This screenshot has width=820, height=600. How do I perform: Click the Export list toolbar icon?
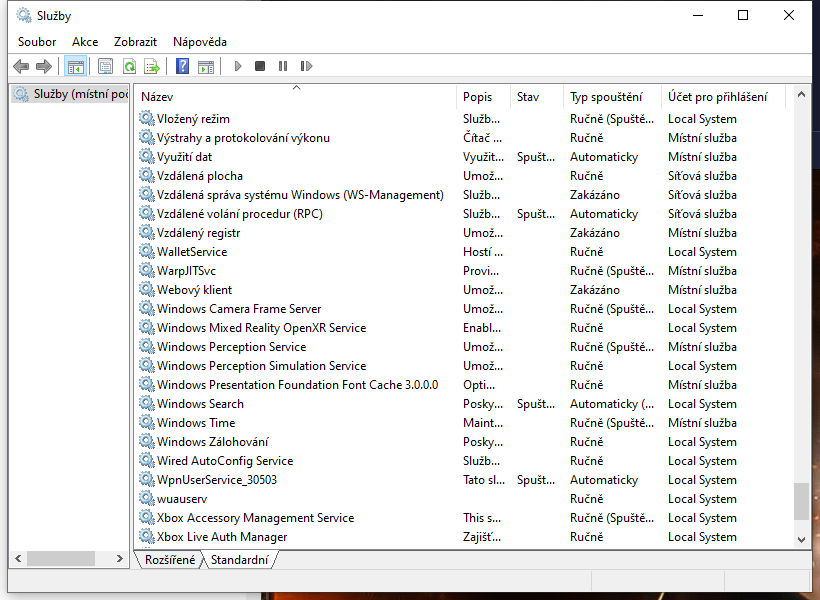[152, 66]
